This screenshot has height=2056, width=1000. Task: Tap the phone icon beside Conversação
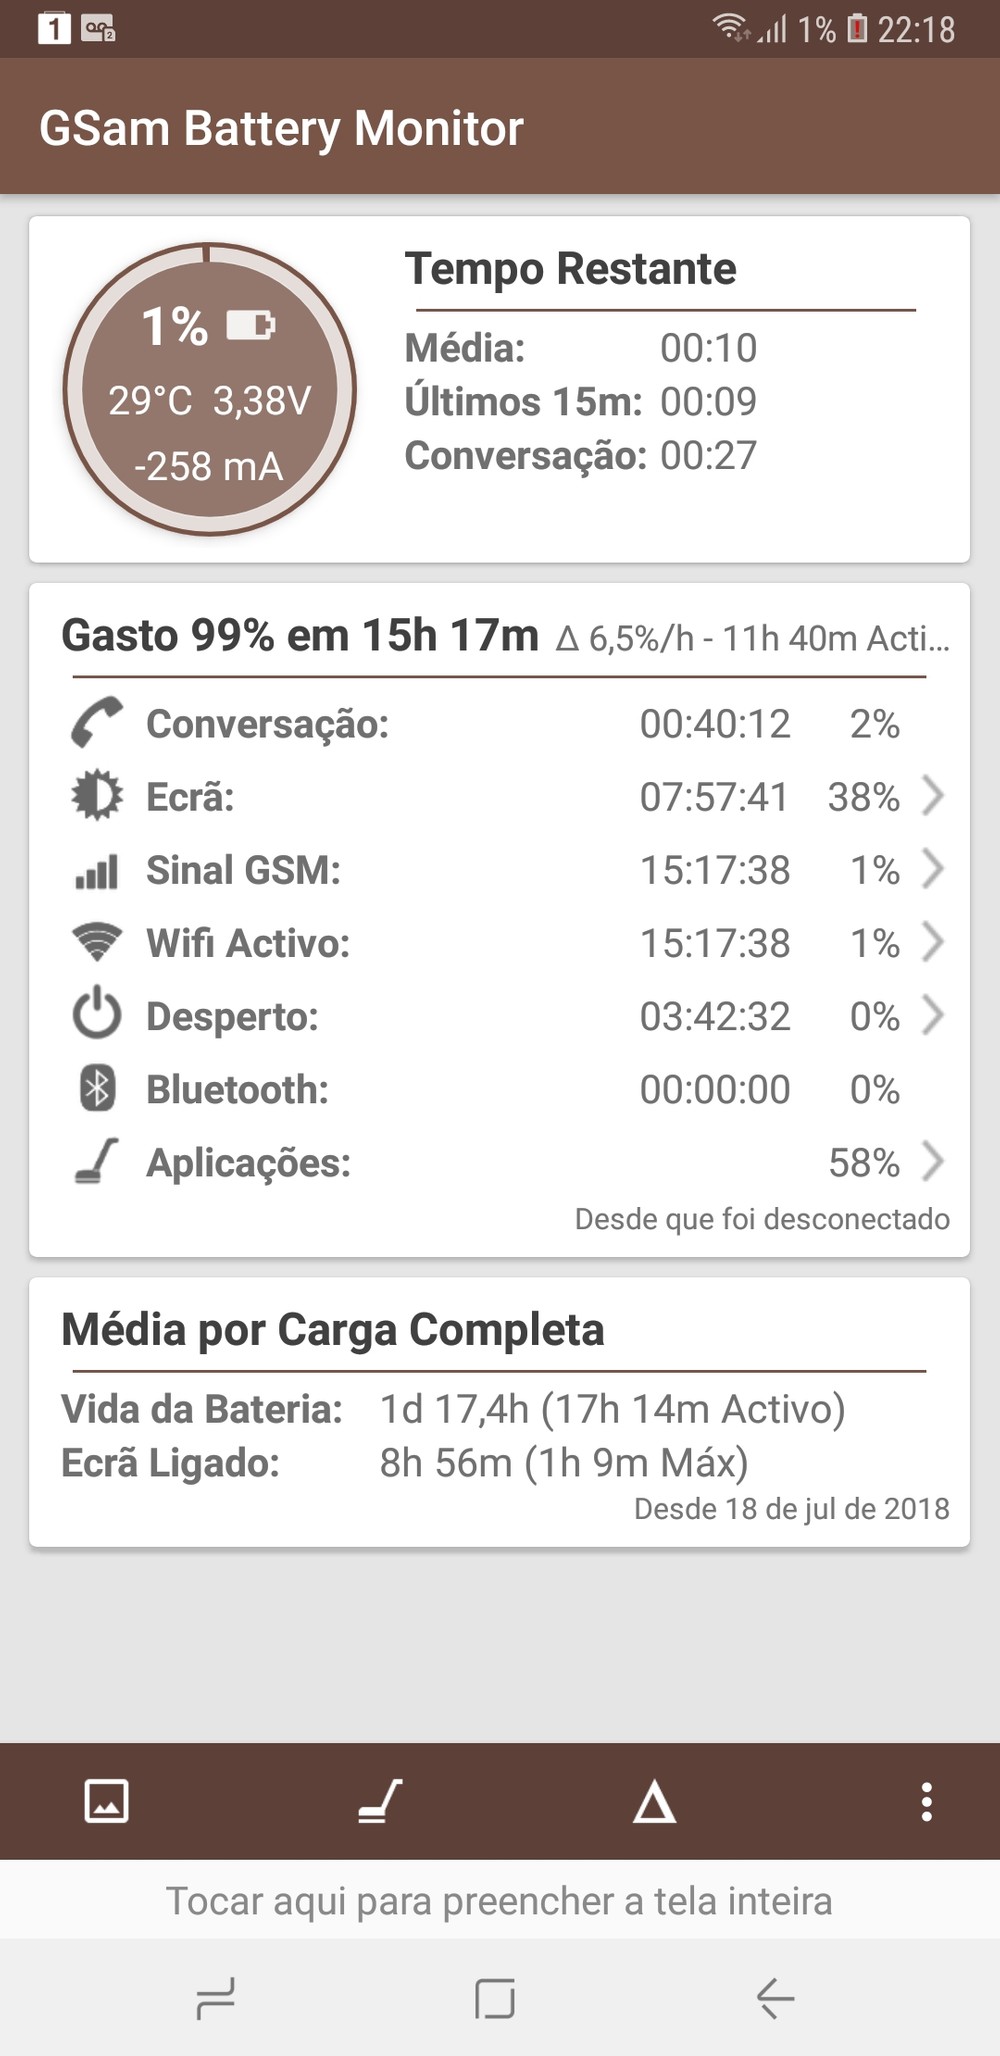click(96, 722)
